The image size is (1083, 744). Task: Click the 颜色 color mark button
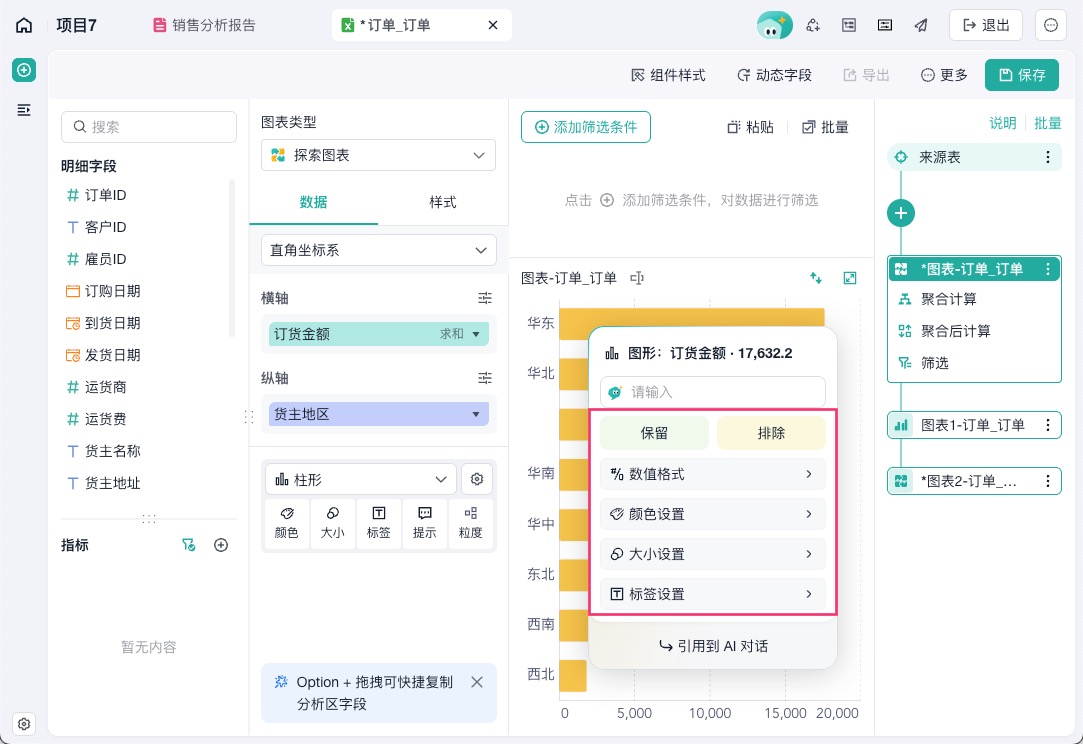(287, 523)
